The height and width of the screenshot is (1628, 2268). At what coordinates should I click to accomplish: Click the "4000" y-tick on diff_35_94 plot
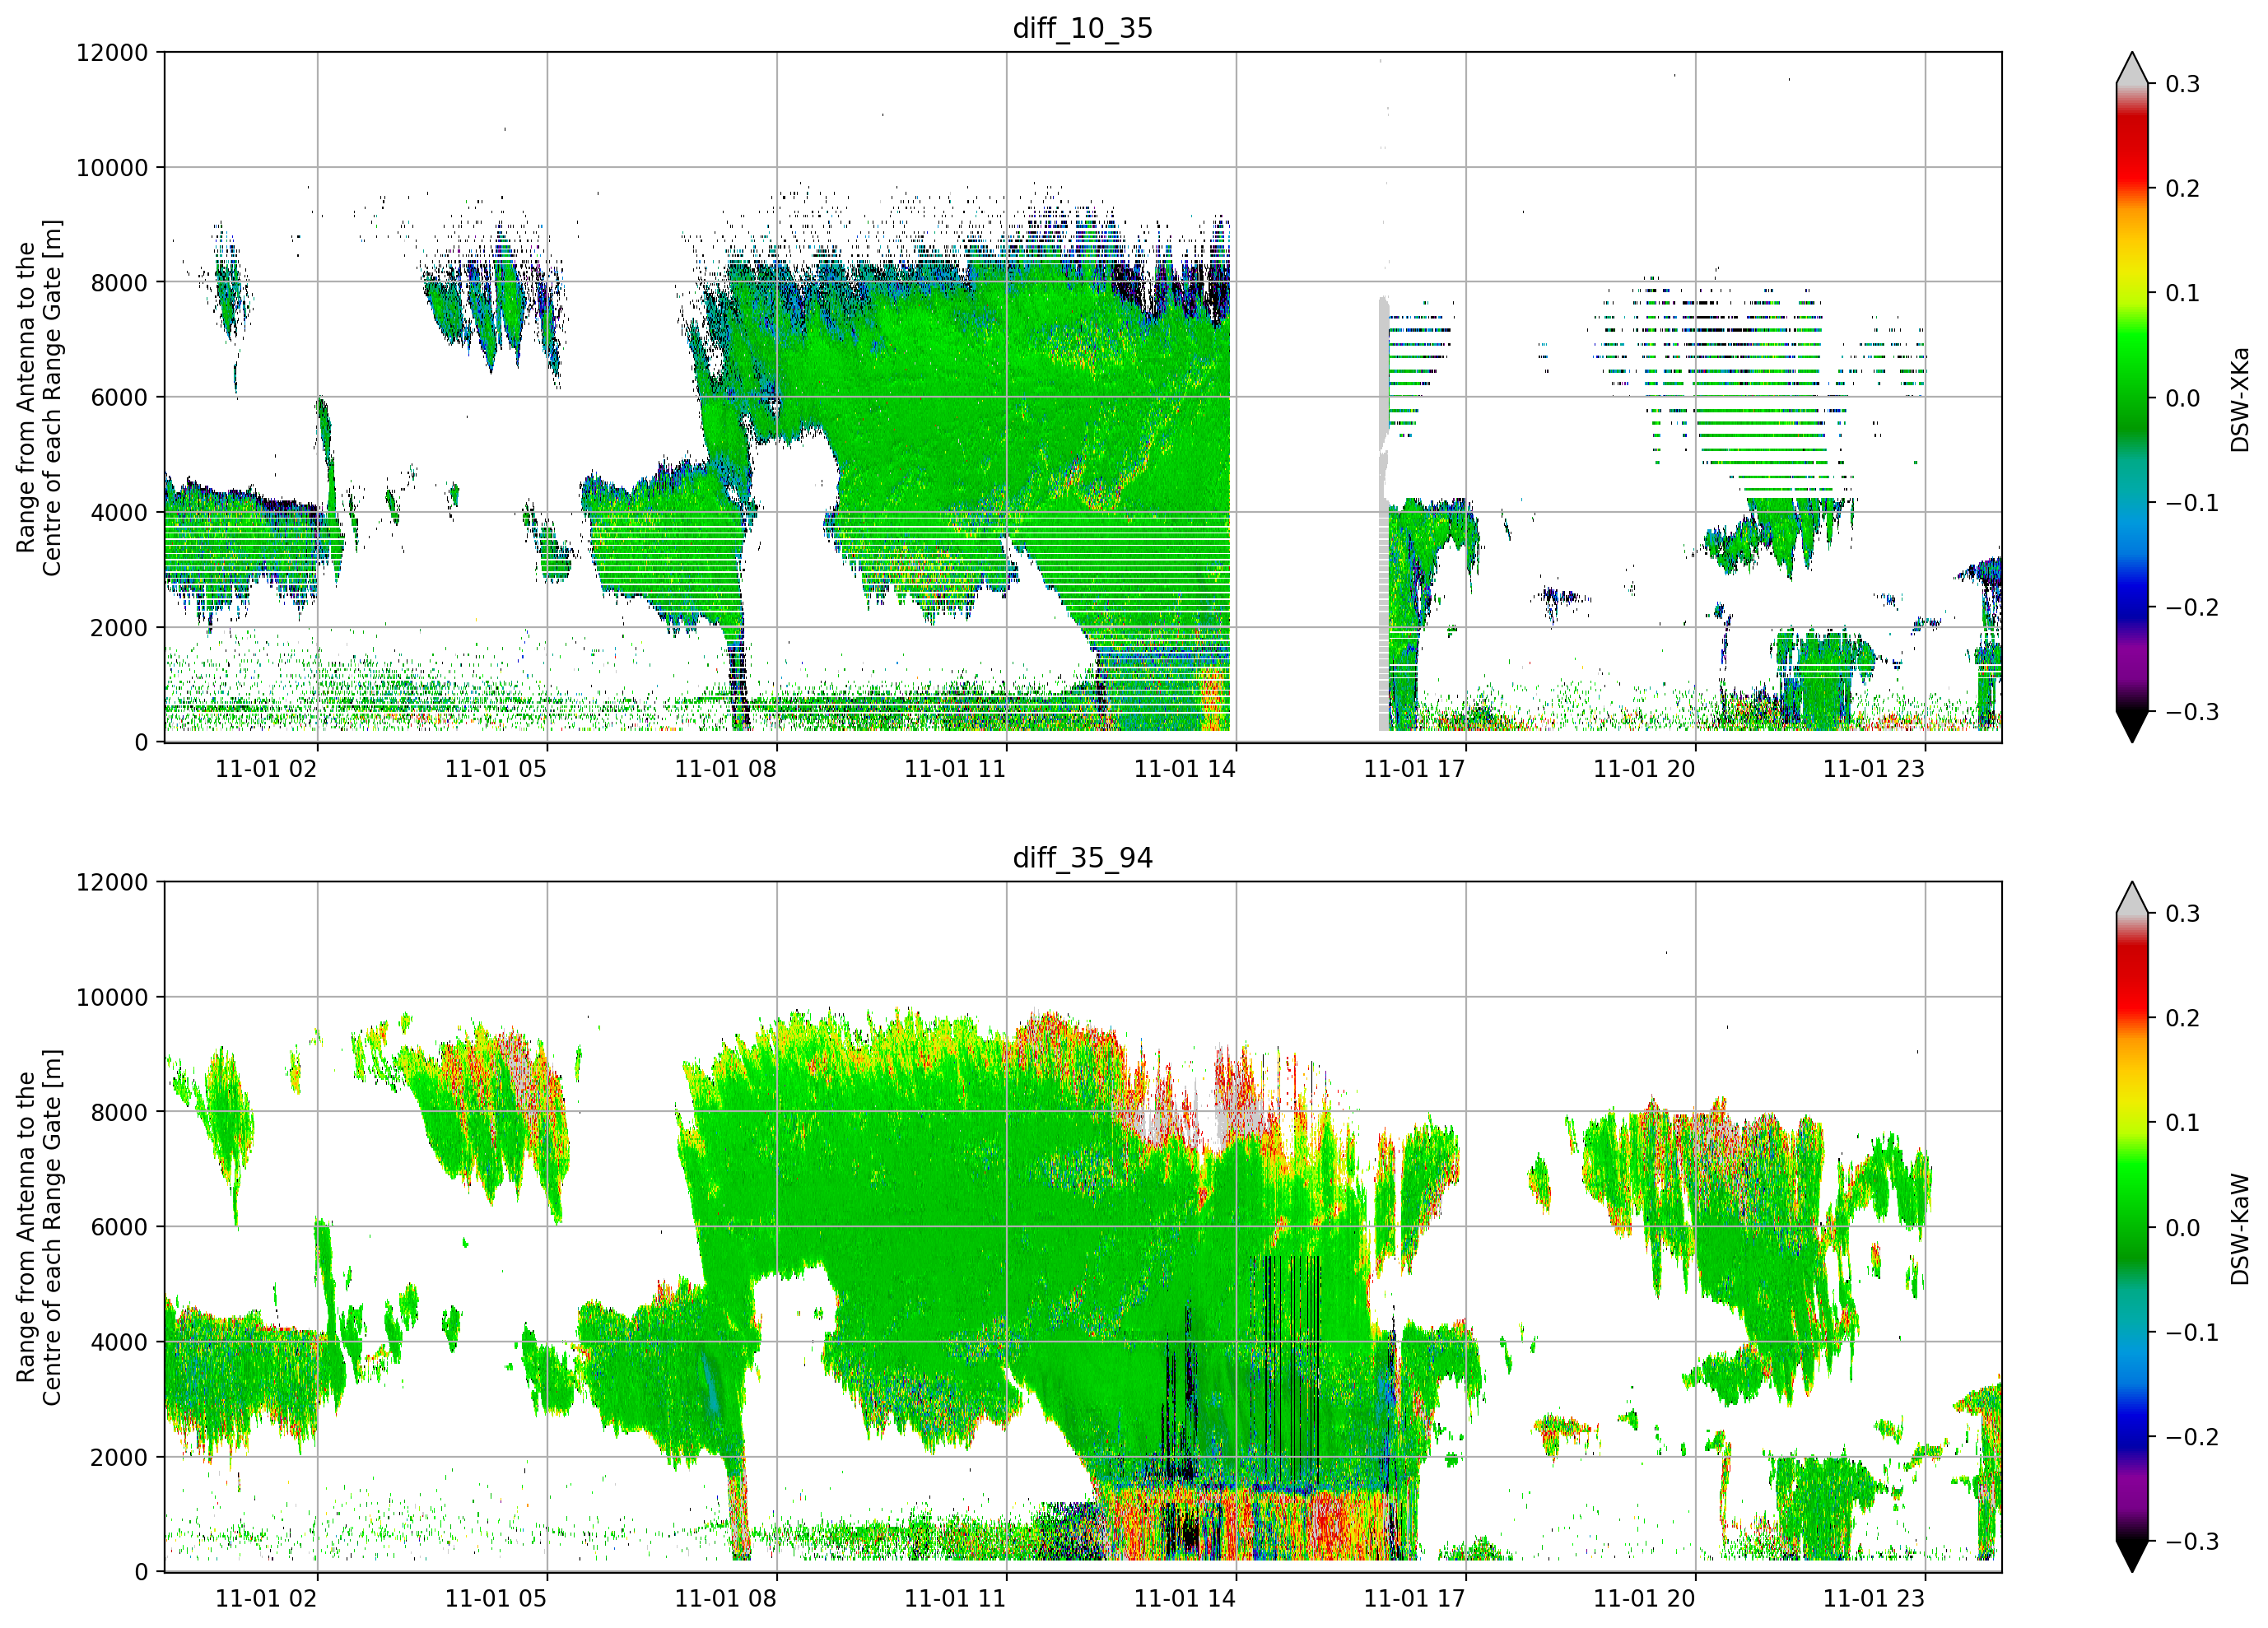coord(119,1343)
